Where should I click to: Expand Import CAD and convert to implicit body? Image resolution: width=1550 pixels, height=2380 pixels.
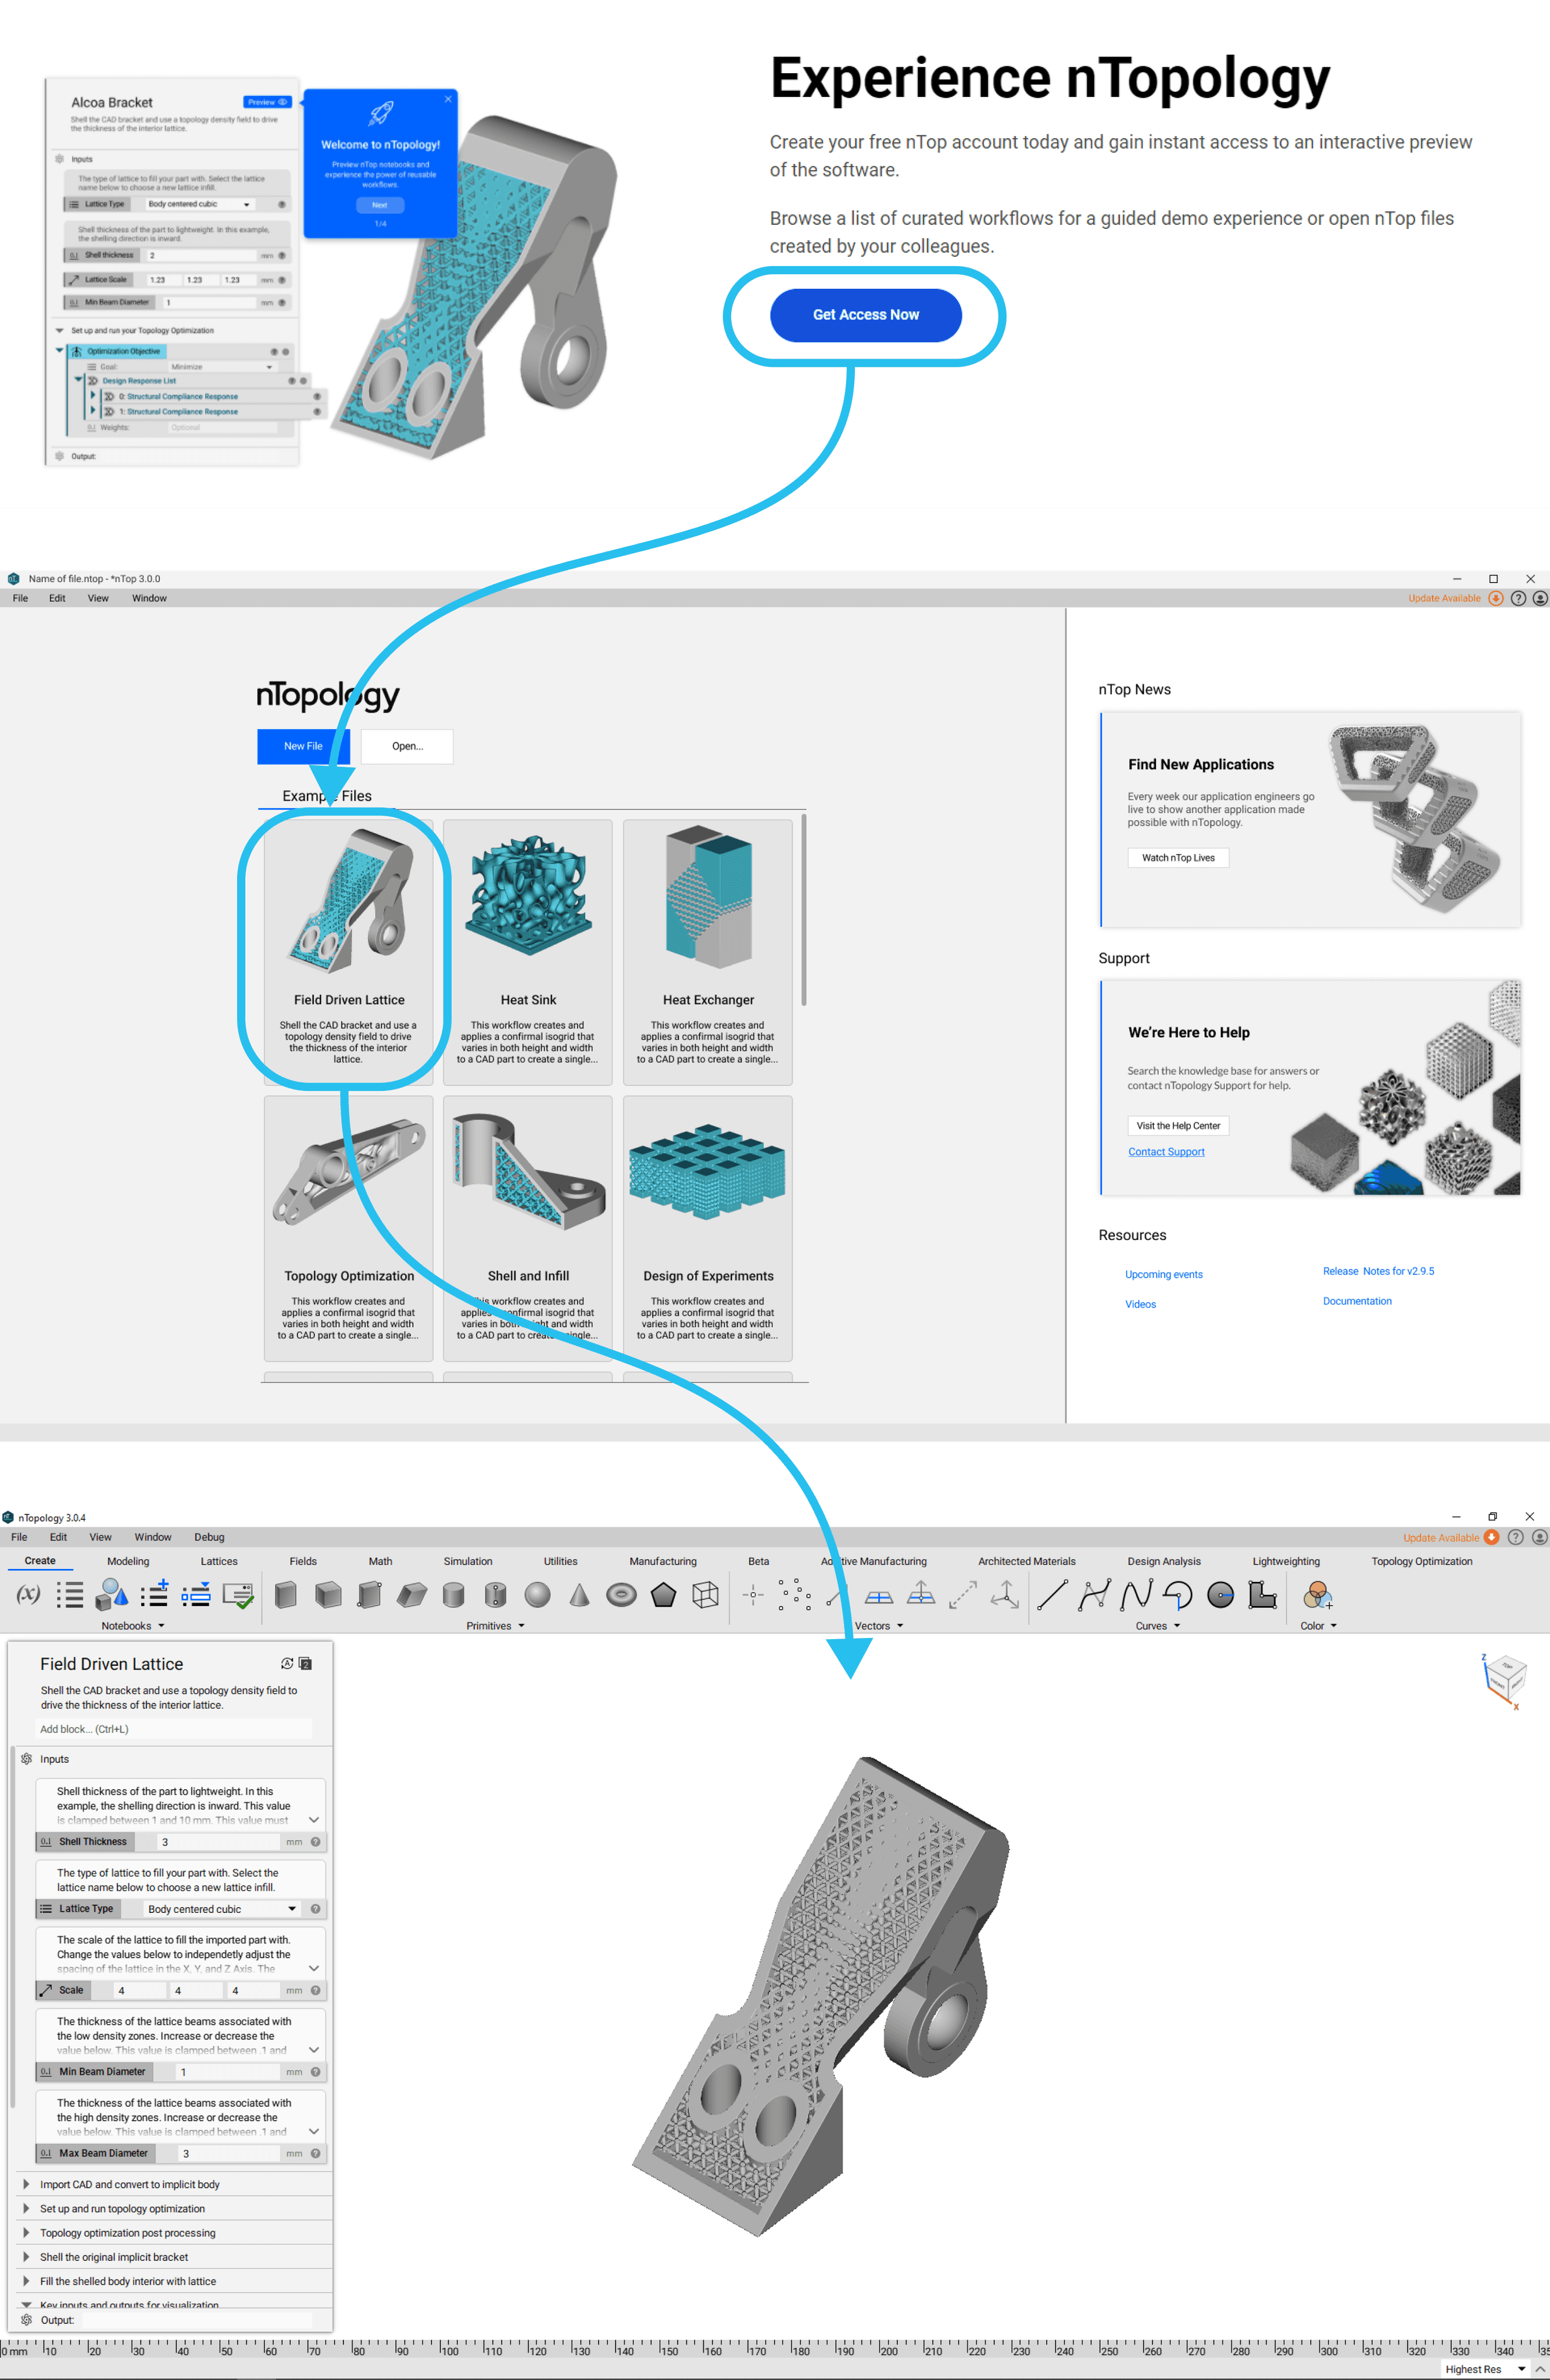click(27, 2184)
